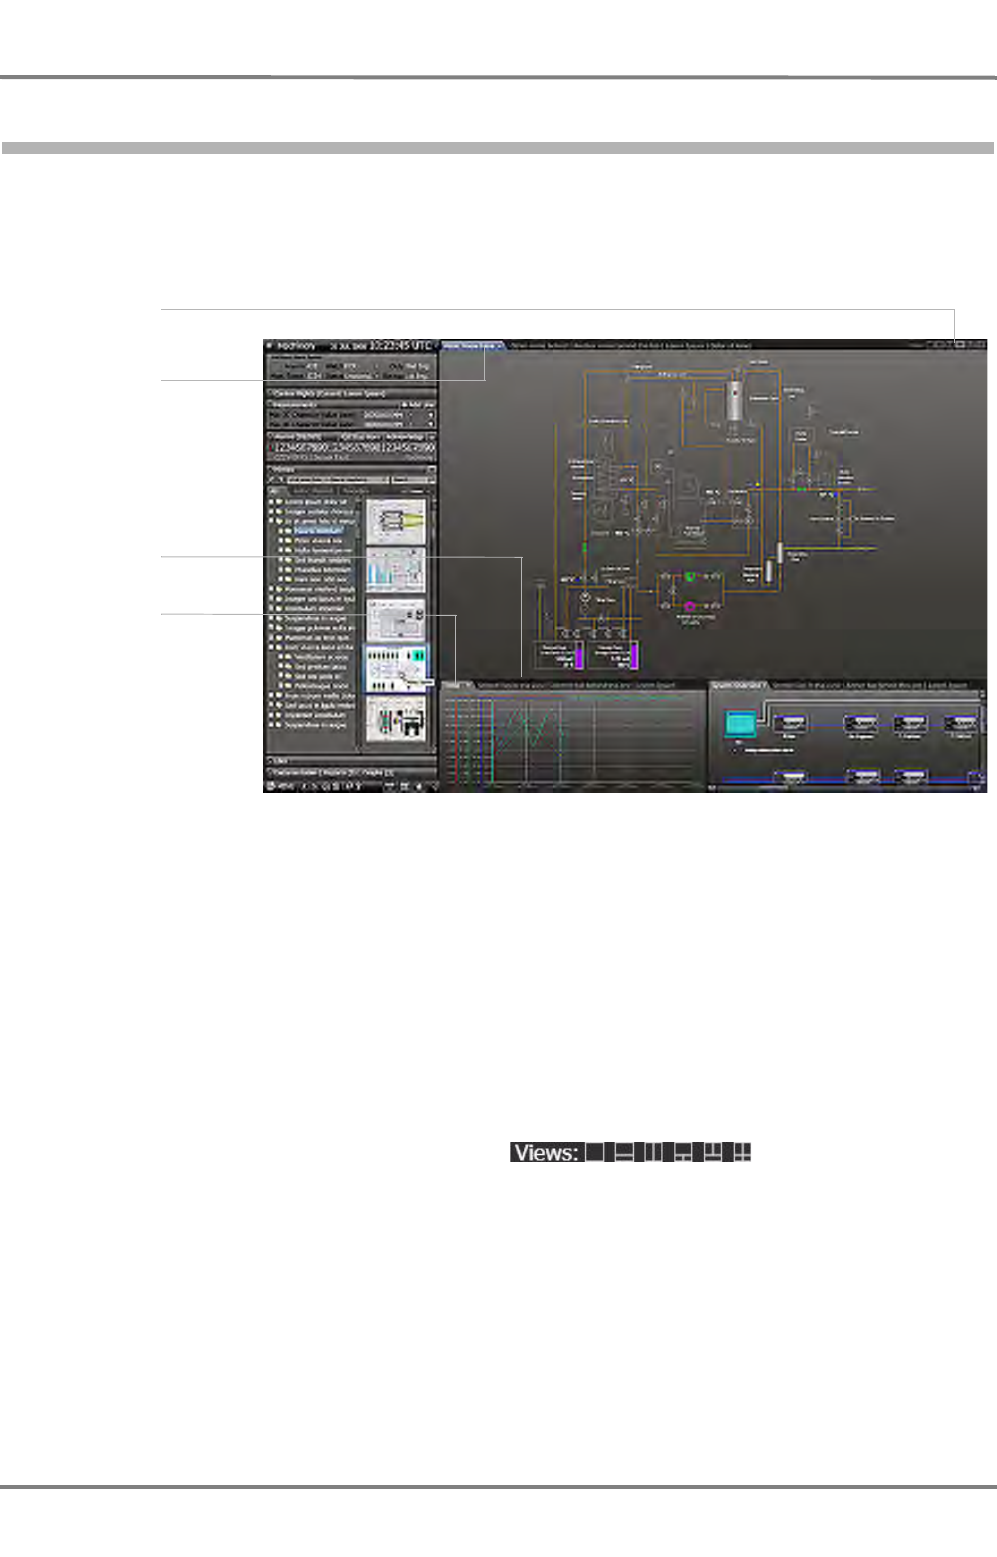997x1557 pixels.
Task: Click the cyan monitor icon in System Overview
Action: 741,723
